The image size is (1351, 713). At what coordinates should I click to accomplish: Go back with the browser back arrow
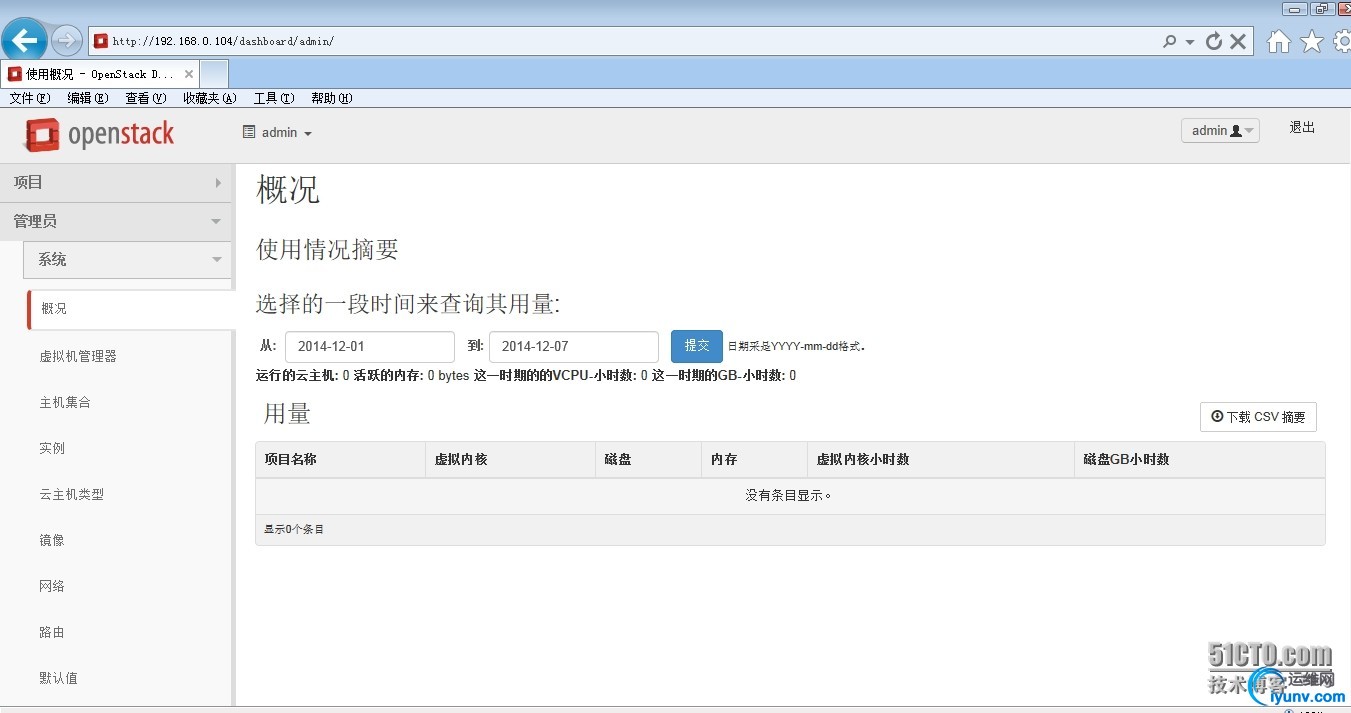(x=24, y=41)
